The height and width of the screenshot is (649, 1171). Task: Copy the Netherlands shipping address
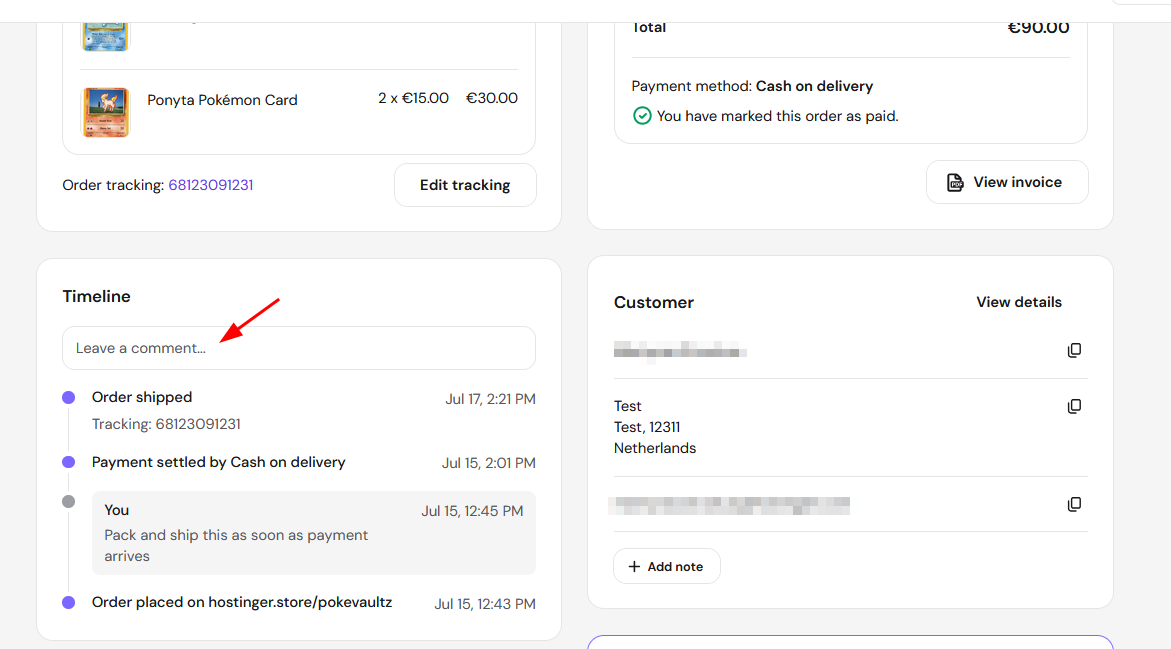tap(1074, 406)
